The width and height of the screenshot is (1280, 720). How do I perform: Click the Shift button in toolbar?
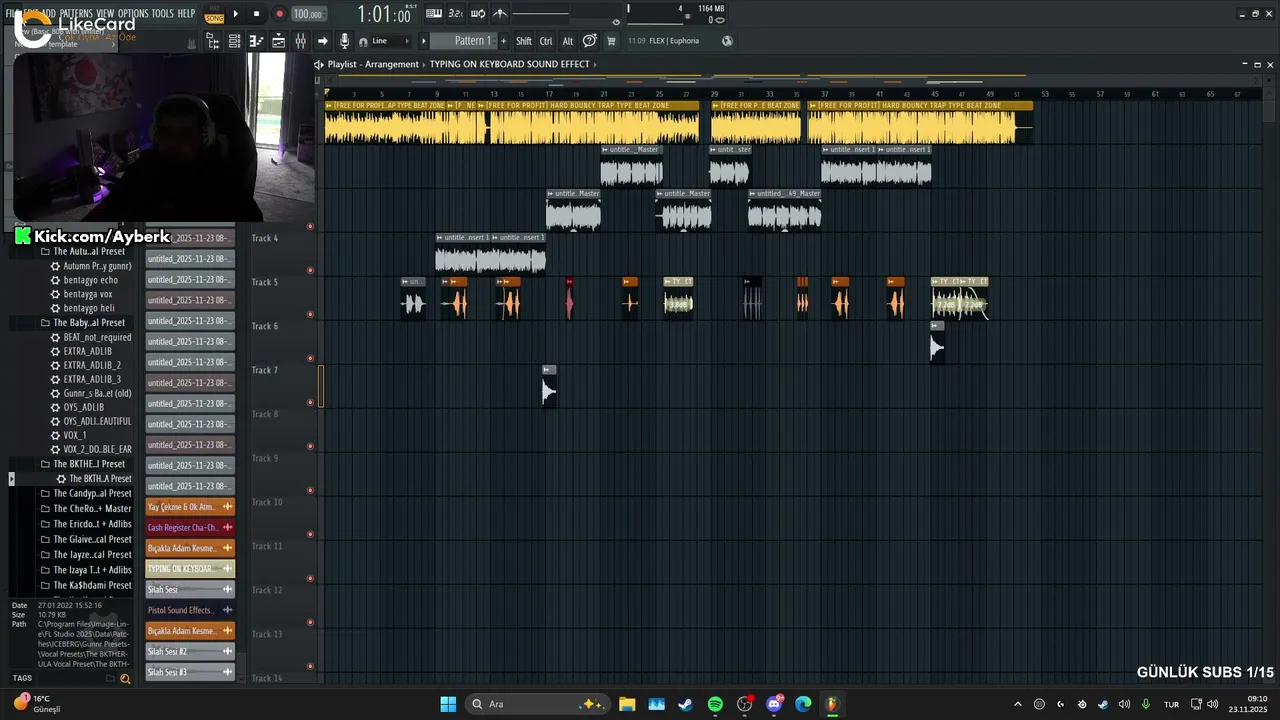524,41
